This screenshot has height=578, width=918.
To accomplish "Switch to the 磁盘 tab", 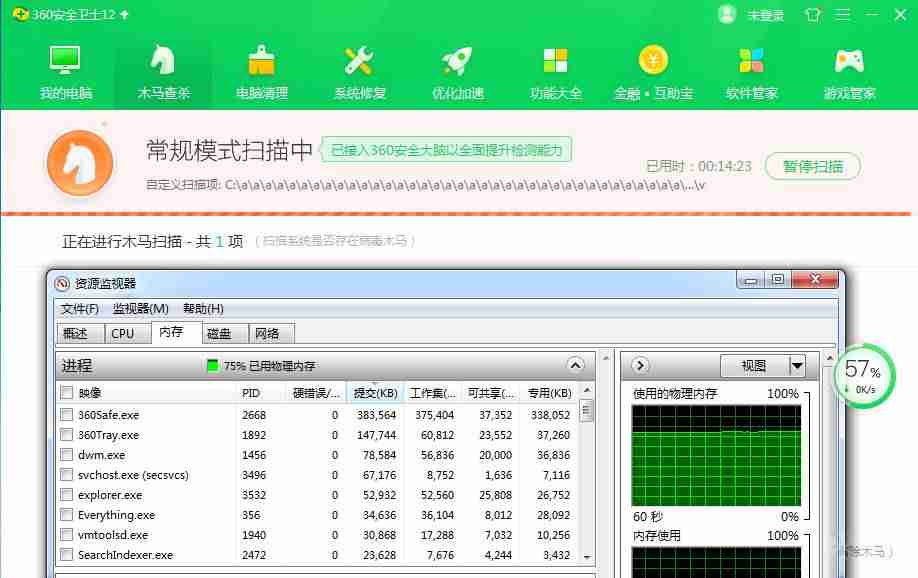I will [x=225, y=333].
